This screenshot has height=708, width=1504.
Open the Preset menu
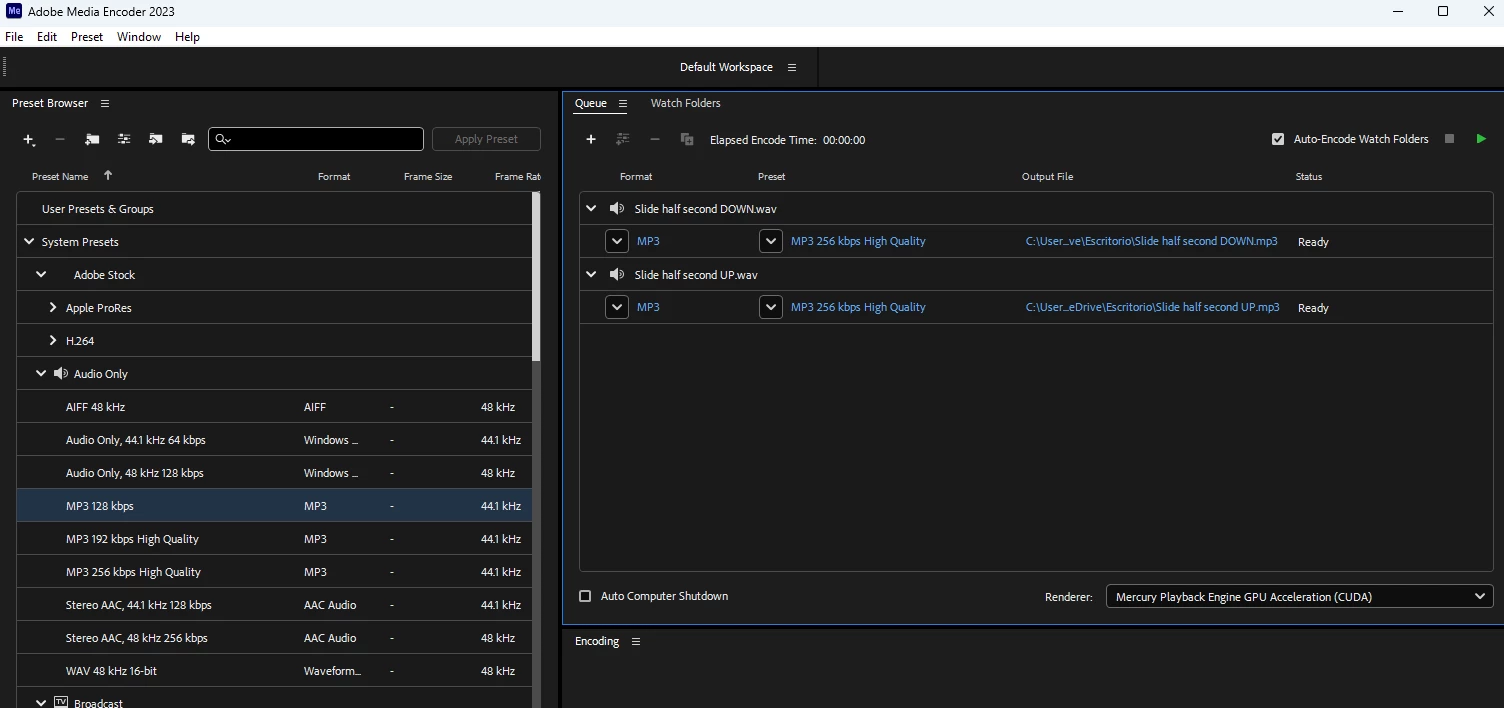click(87, 37)
